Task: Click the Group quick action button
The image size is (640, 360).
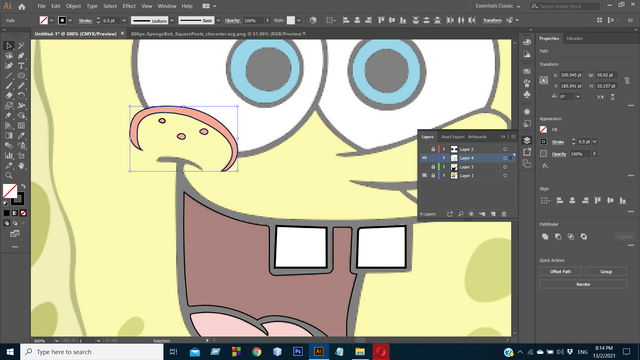Action: click(x=606, y=271)
